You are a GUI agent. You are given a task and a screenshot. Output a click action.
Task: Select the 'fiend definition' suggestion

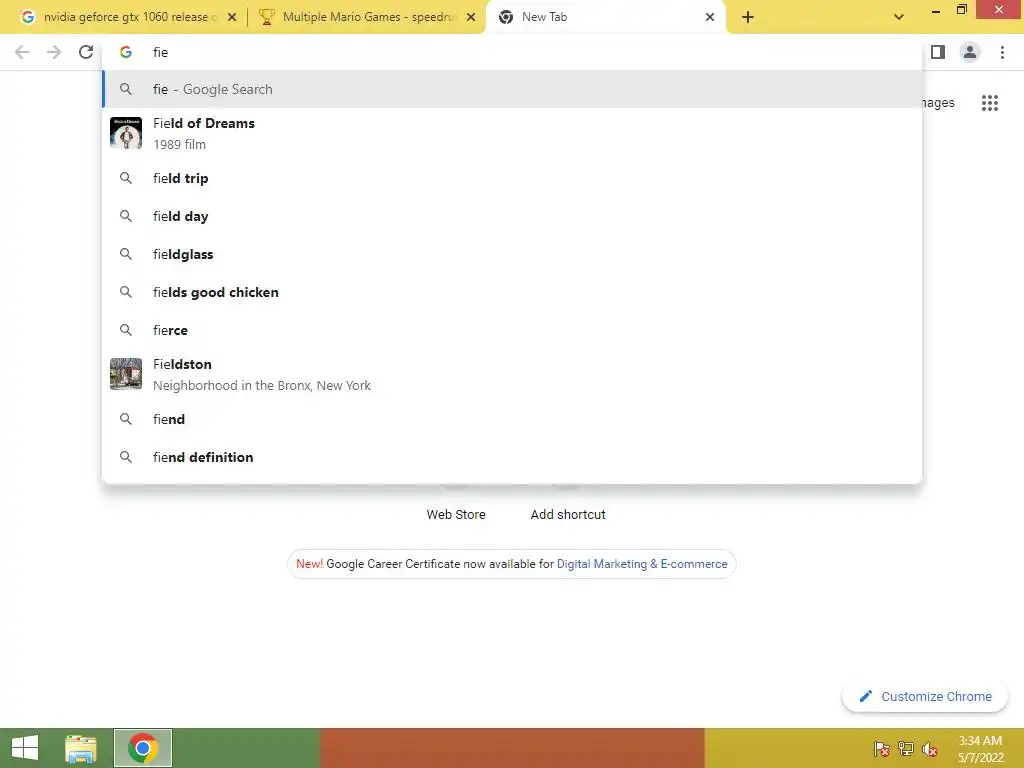[512, 457]
